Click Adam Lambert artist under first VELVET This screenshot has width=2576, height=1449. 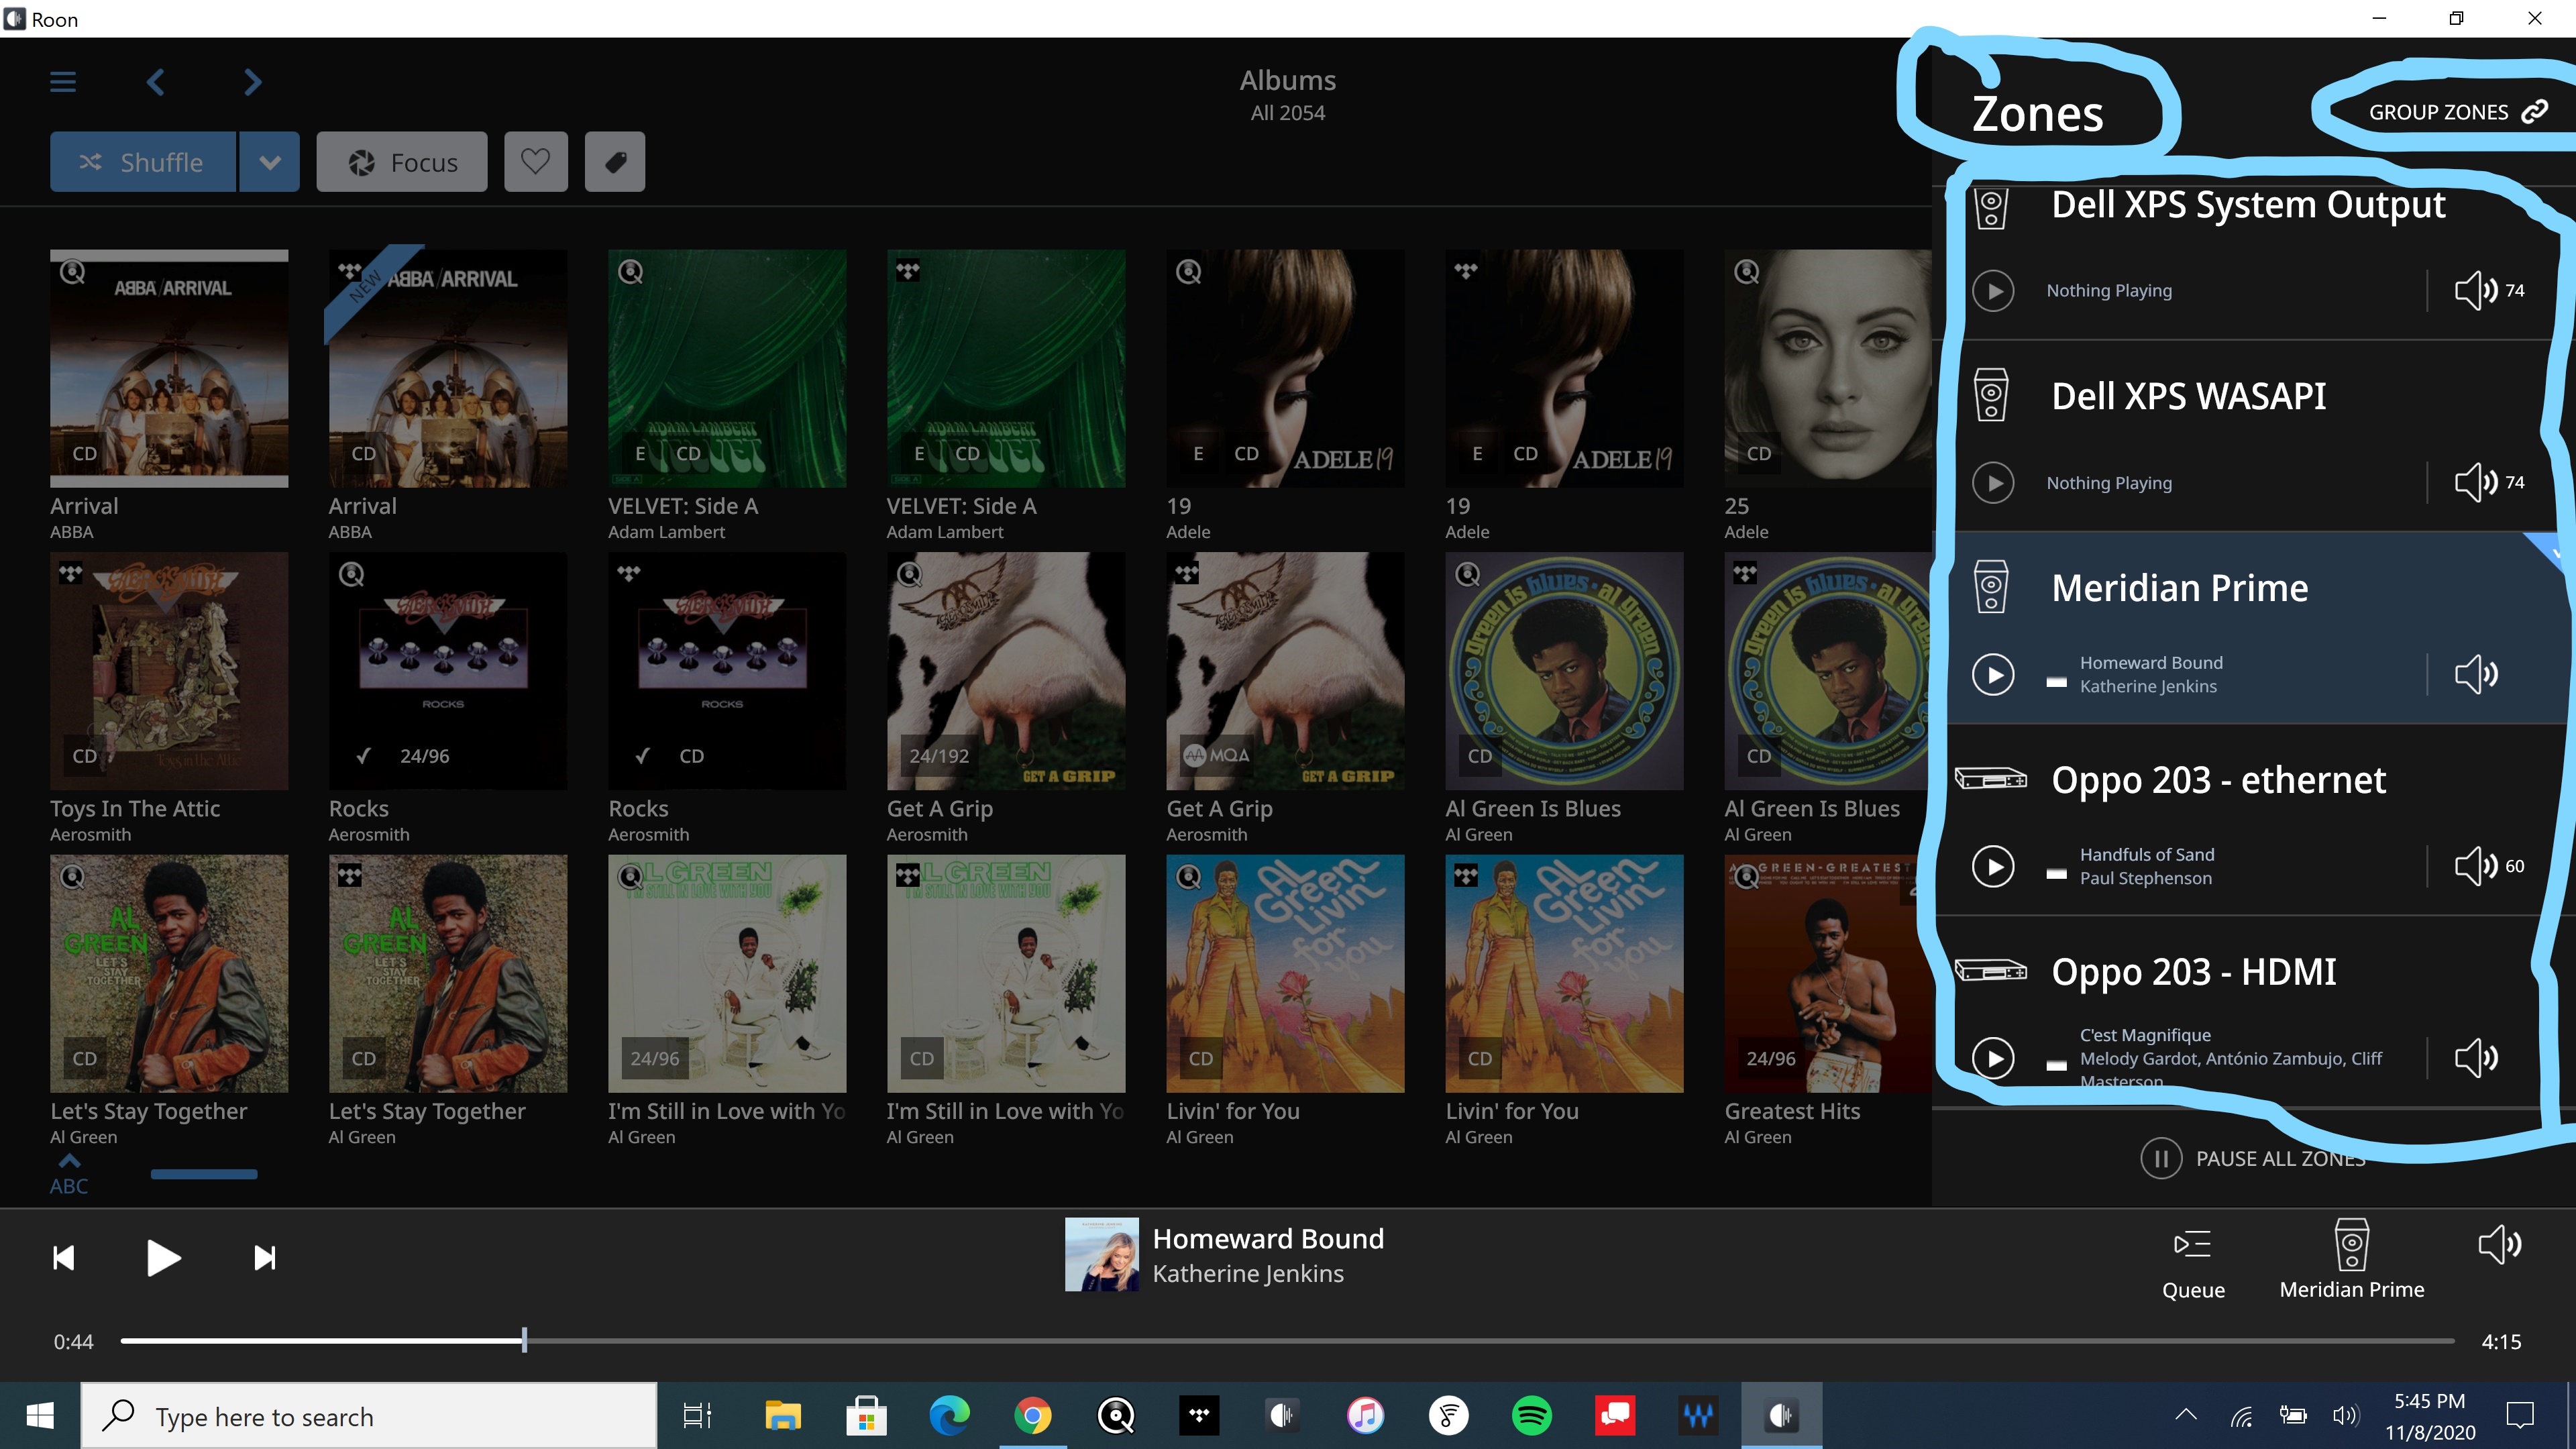point(666,532)
